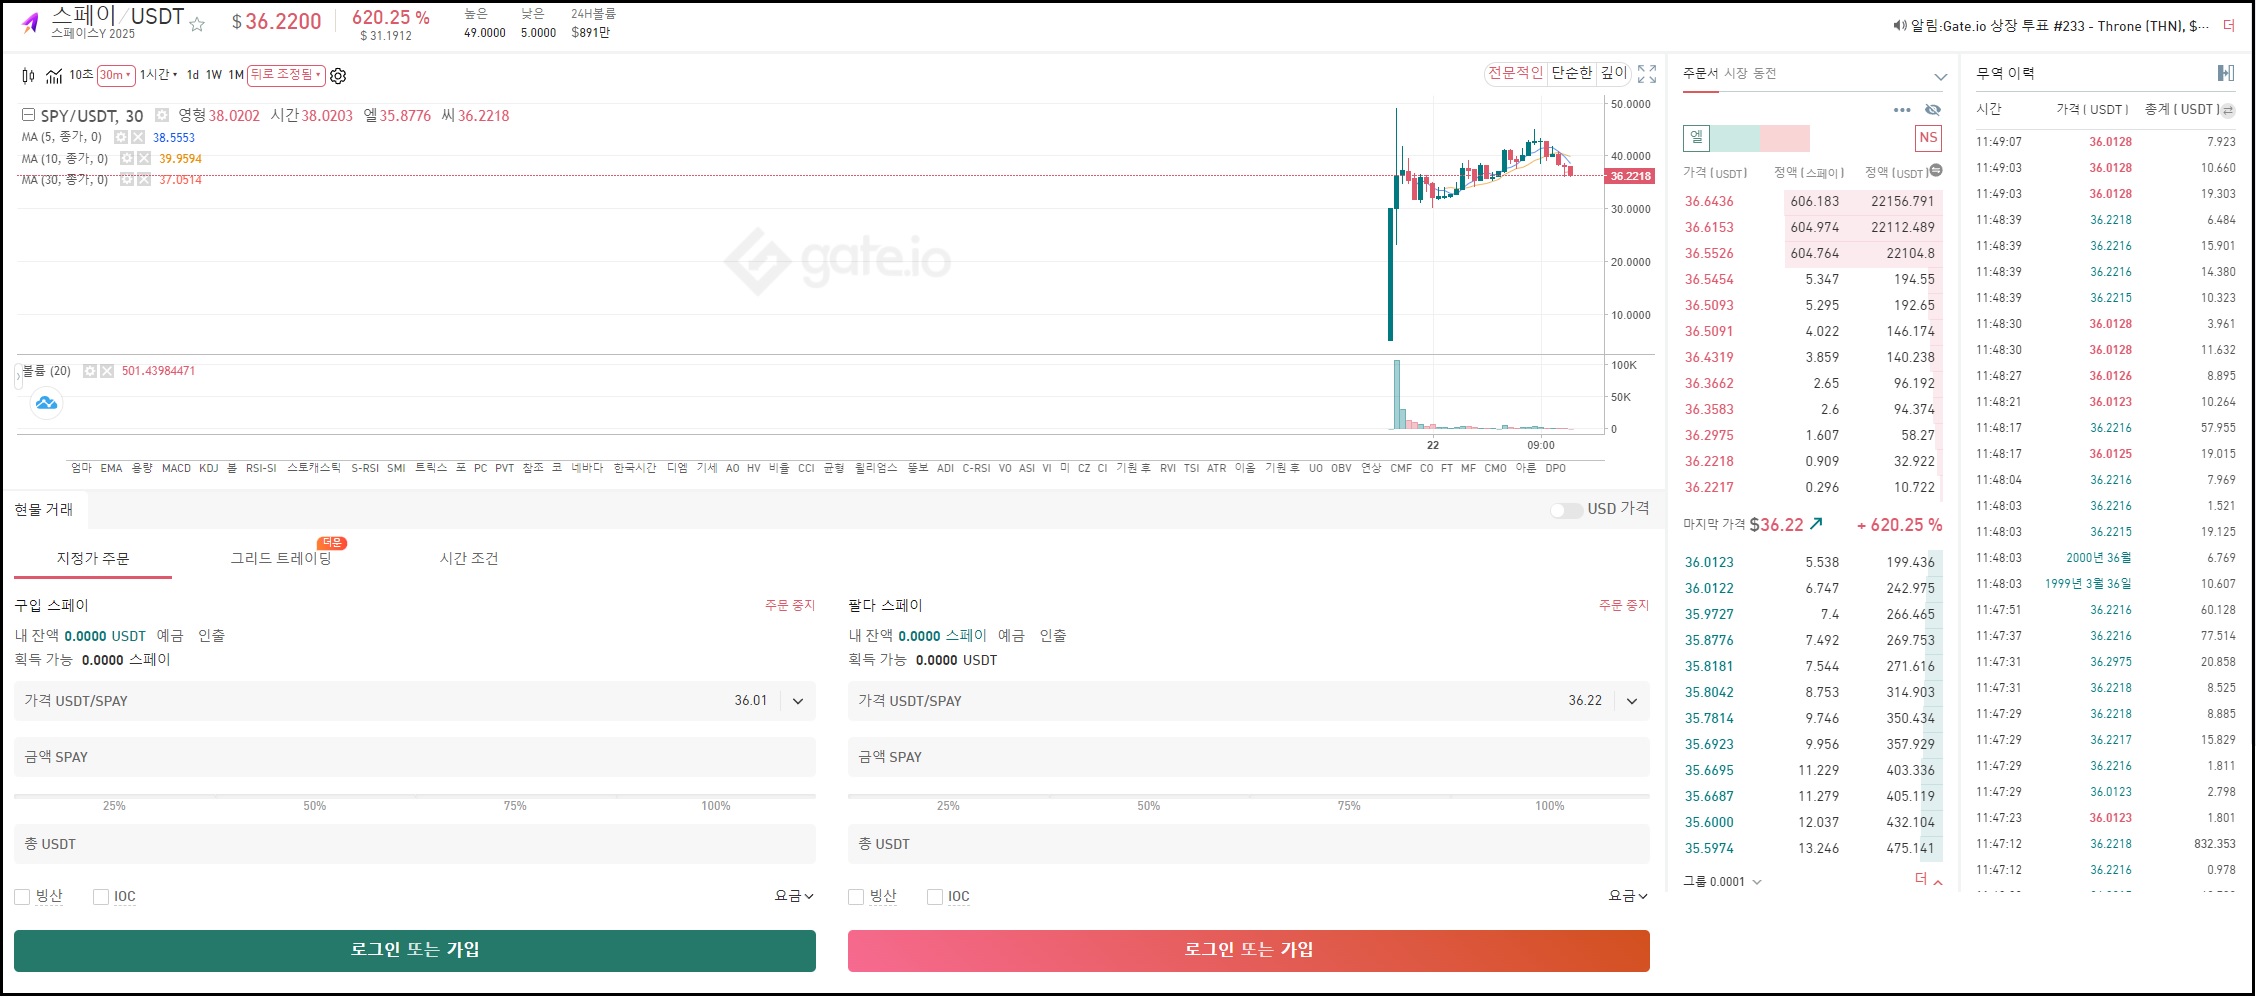The width and height of the screenshot is (2256, 998).
Task: Open the 그룹 0.0001 dropdown
Action: [x=1722, y=882]
